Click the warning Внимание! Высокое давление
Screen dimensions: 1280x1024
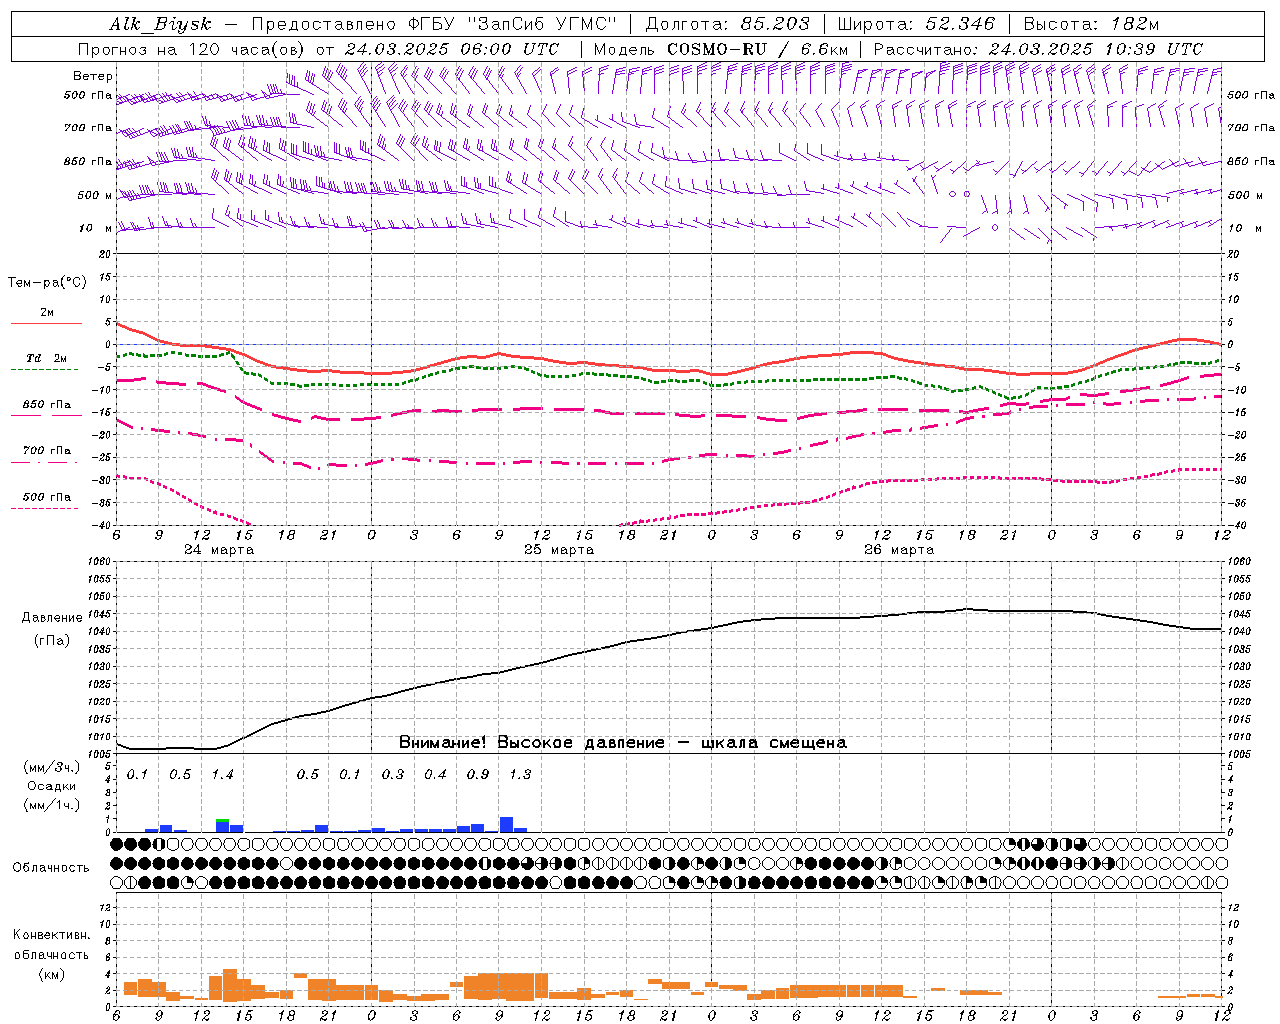point(531,743)
